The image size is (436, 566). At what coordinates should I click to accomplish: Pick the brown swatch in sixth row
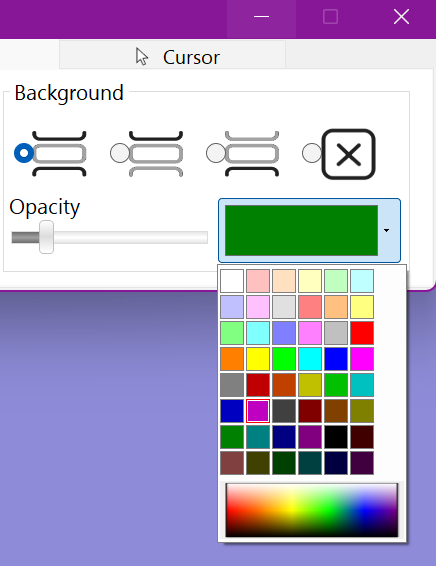pyautogui.click(x=336, y=411)
